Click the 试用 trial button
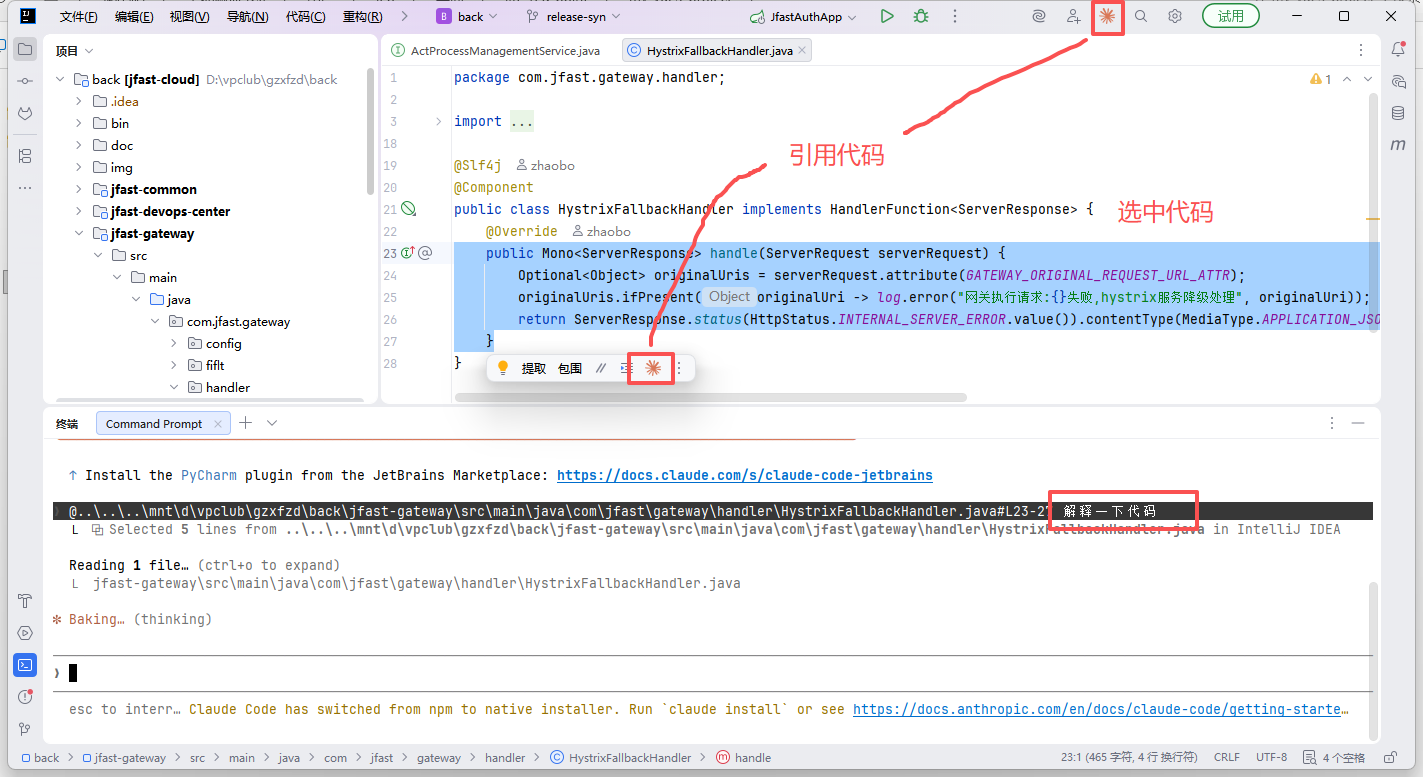Screen dimensions: 1423x777 coord(1230,16)
